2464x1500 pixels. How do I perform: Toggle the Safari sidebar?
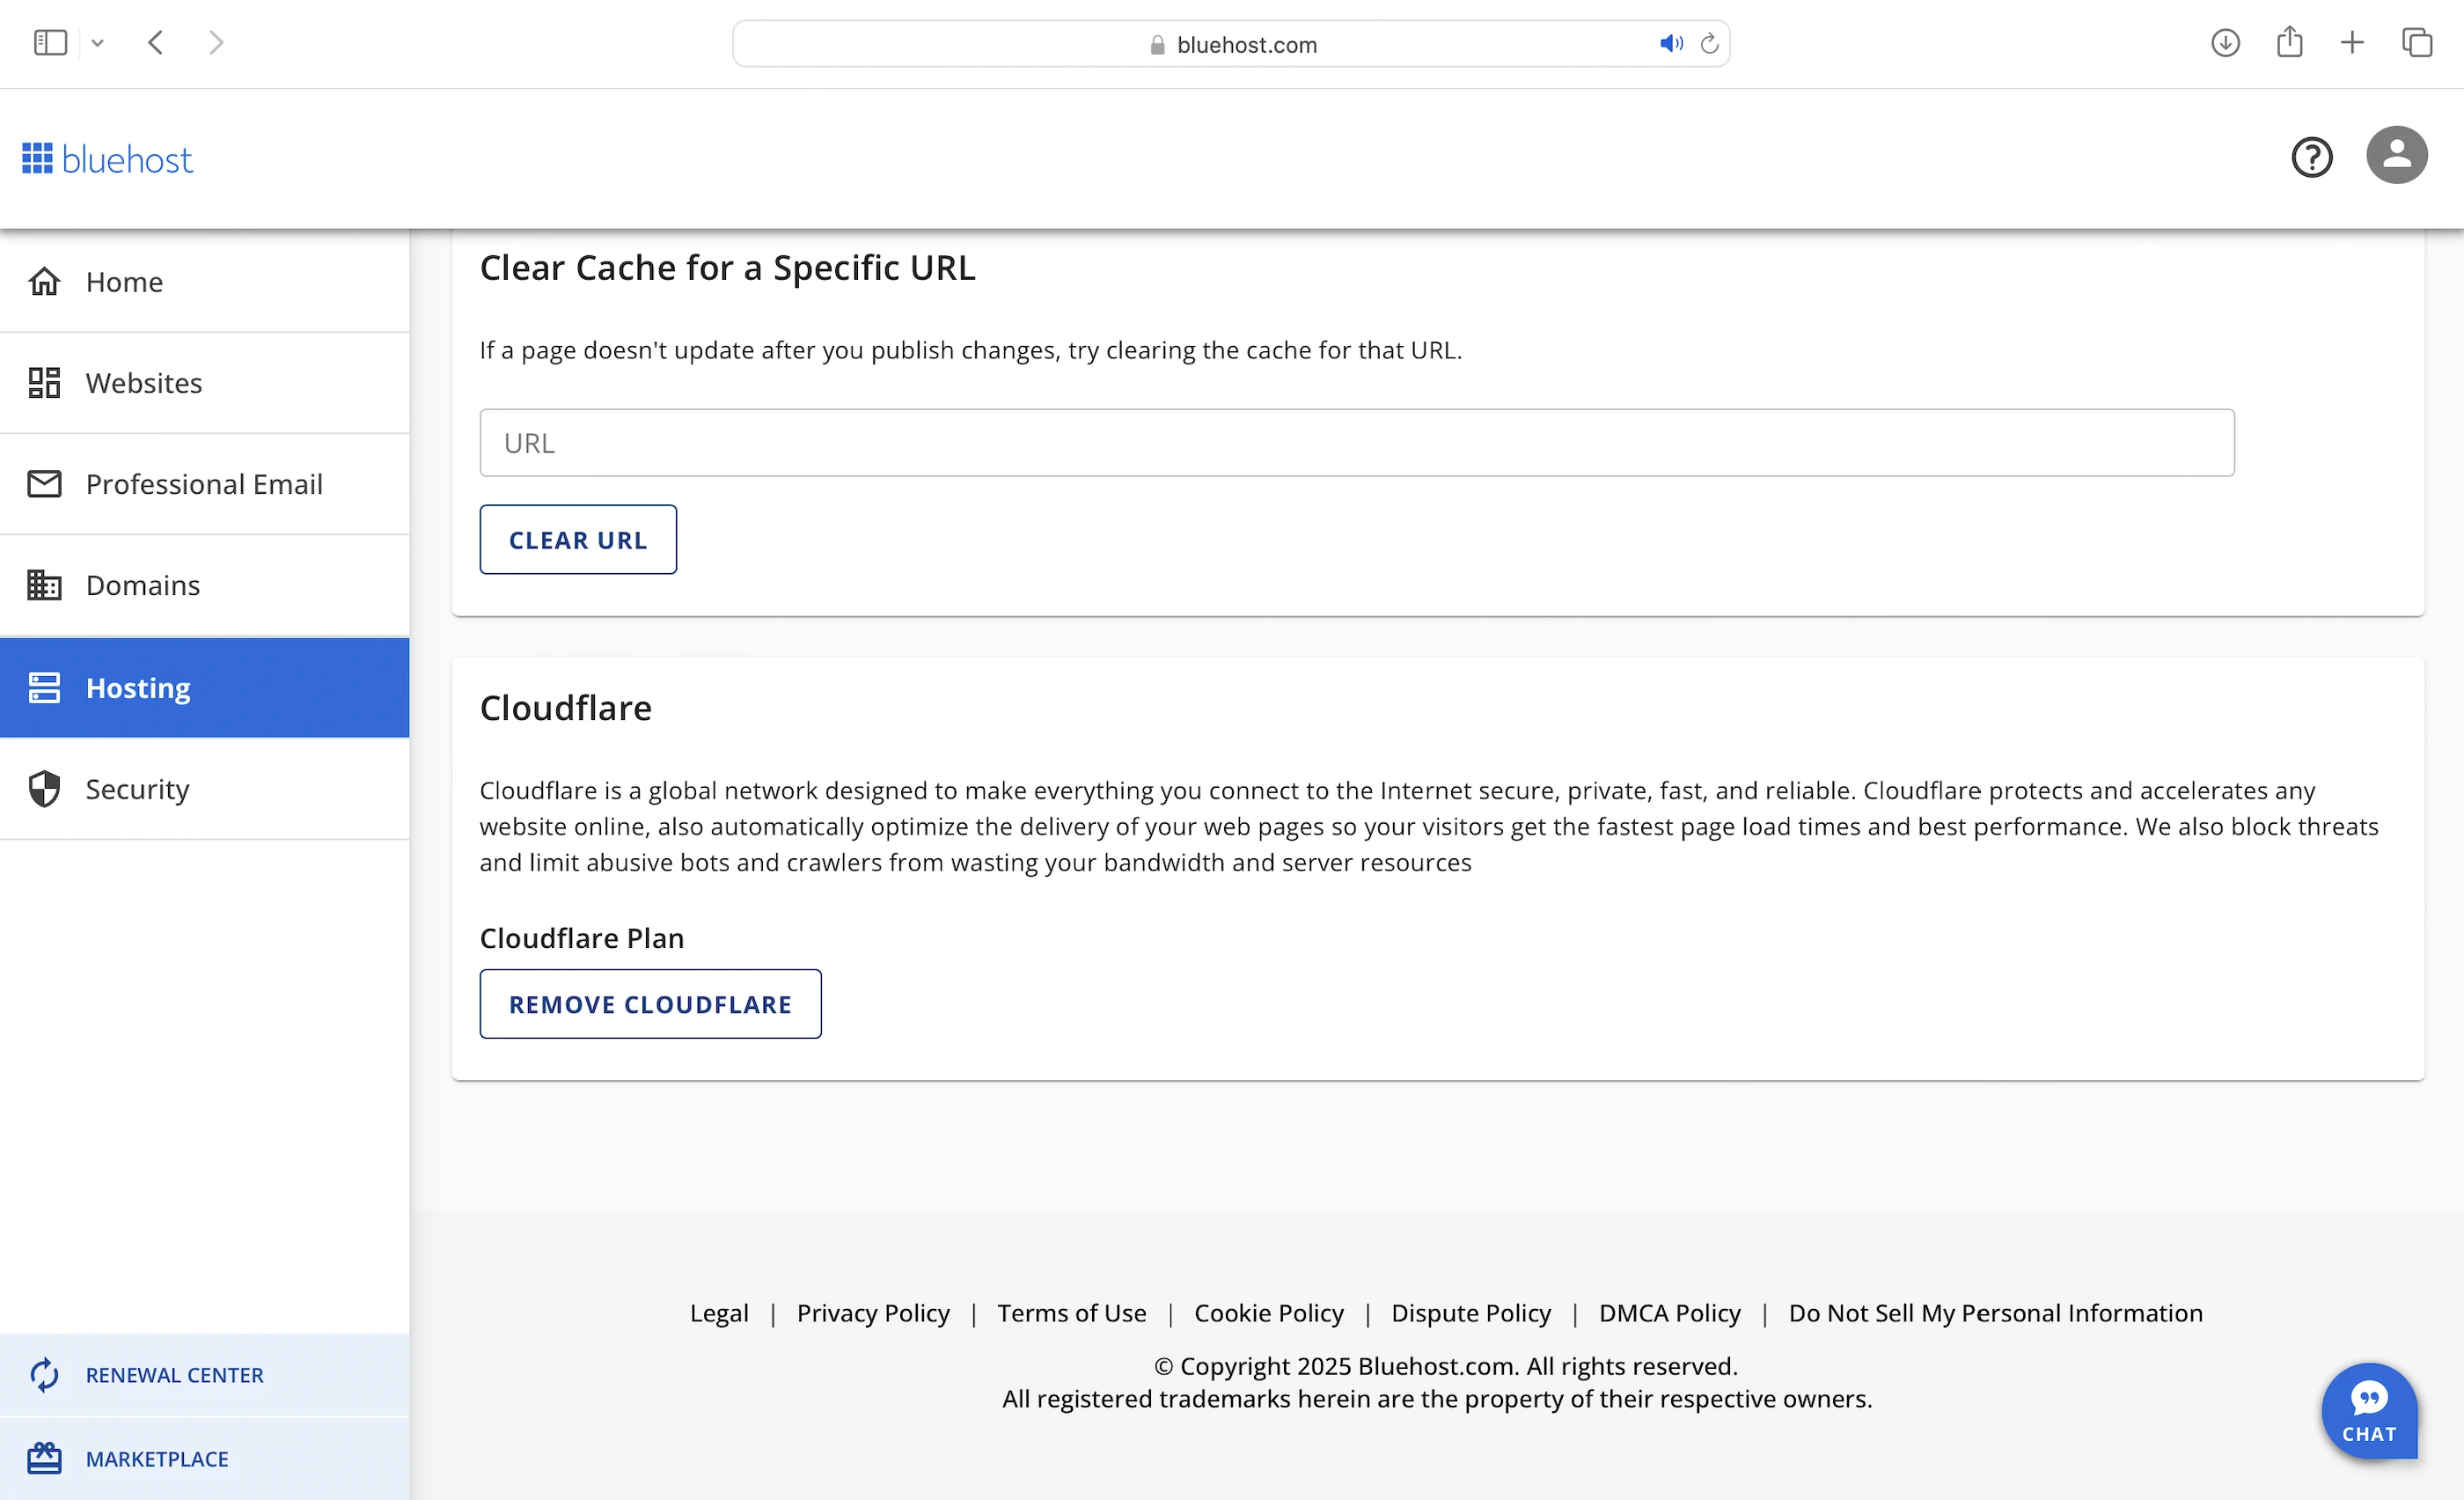[x=50, y=43]
